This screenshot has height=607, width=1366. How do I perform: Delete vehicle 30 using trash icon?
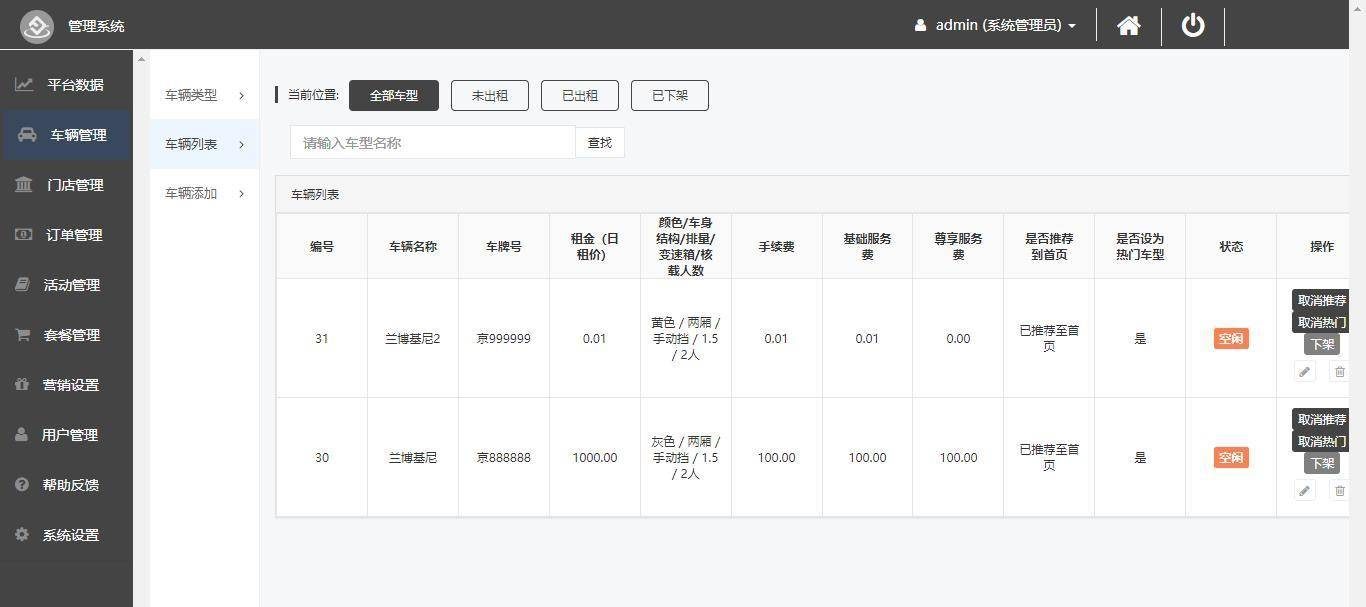pyautogui.click(x=1339, y=491)
